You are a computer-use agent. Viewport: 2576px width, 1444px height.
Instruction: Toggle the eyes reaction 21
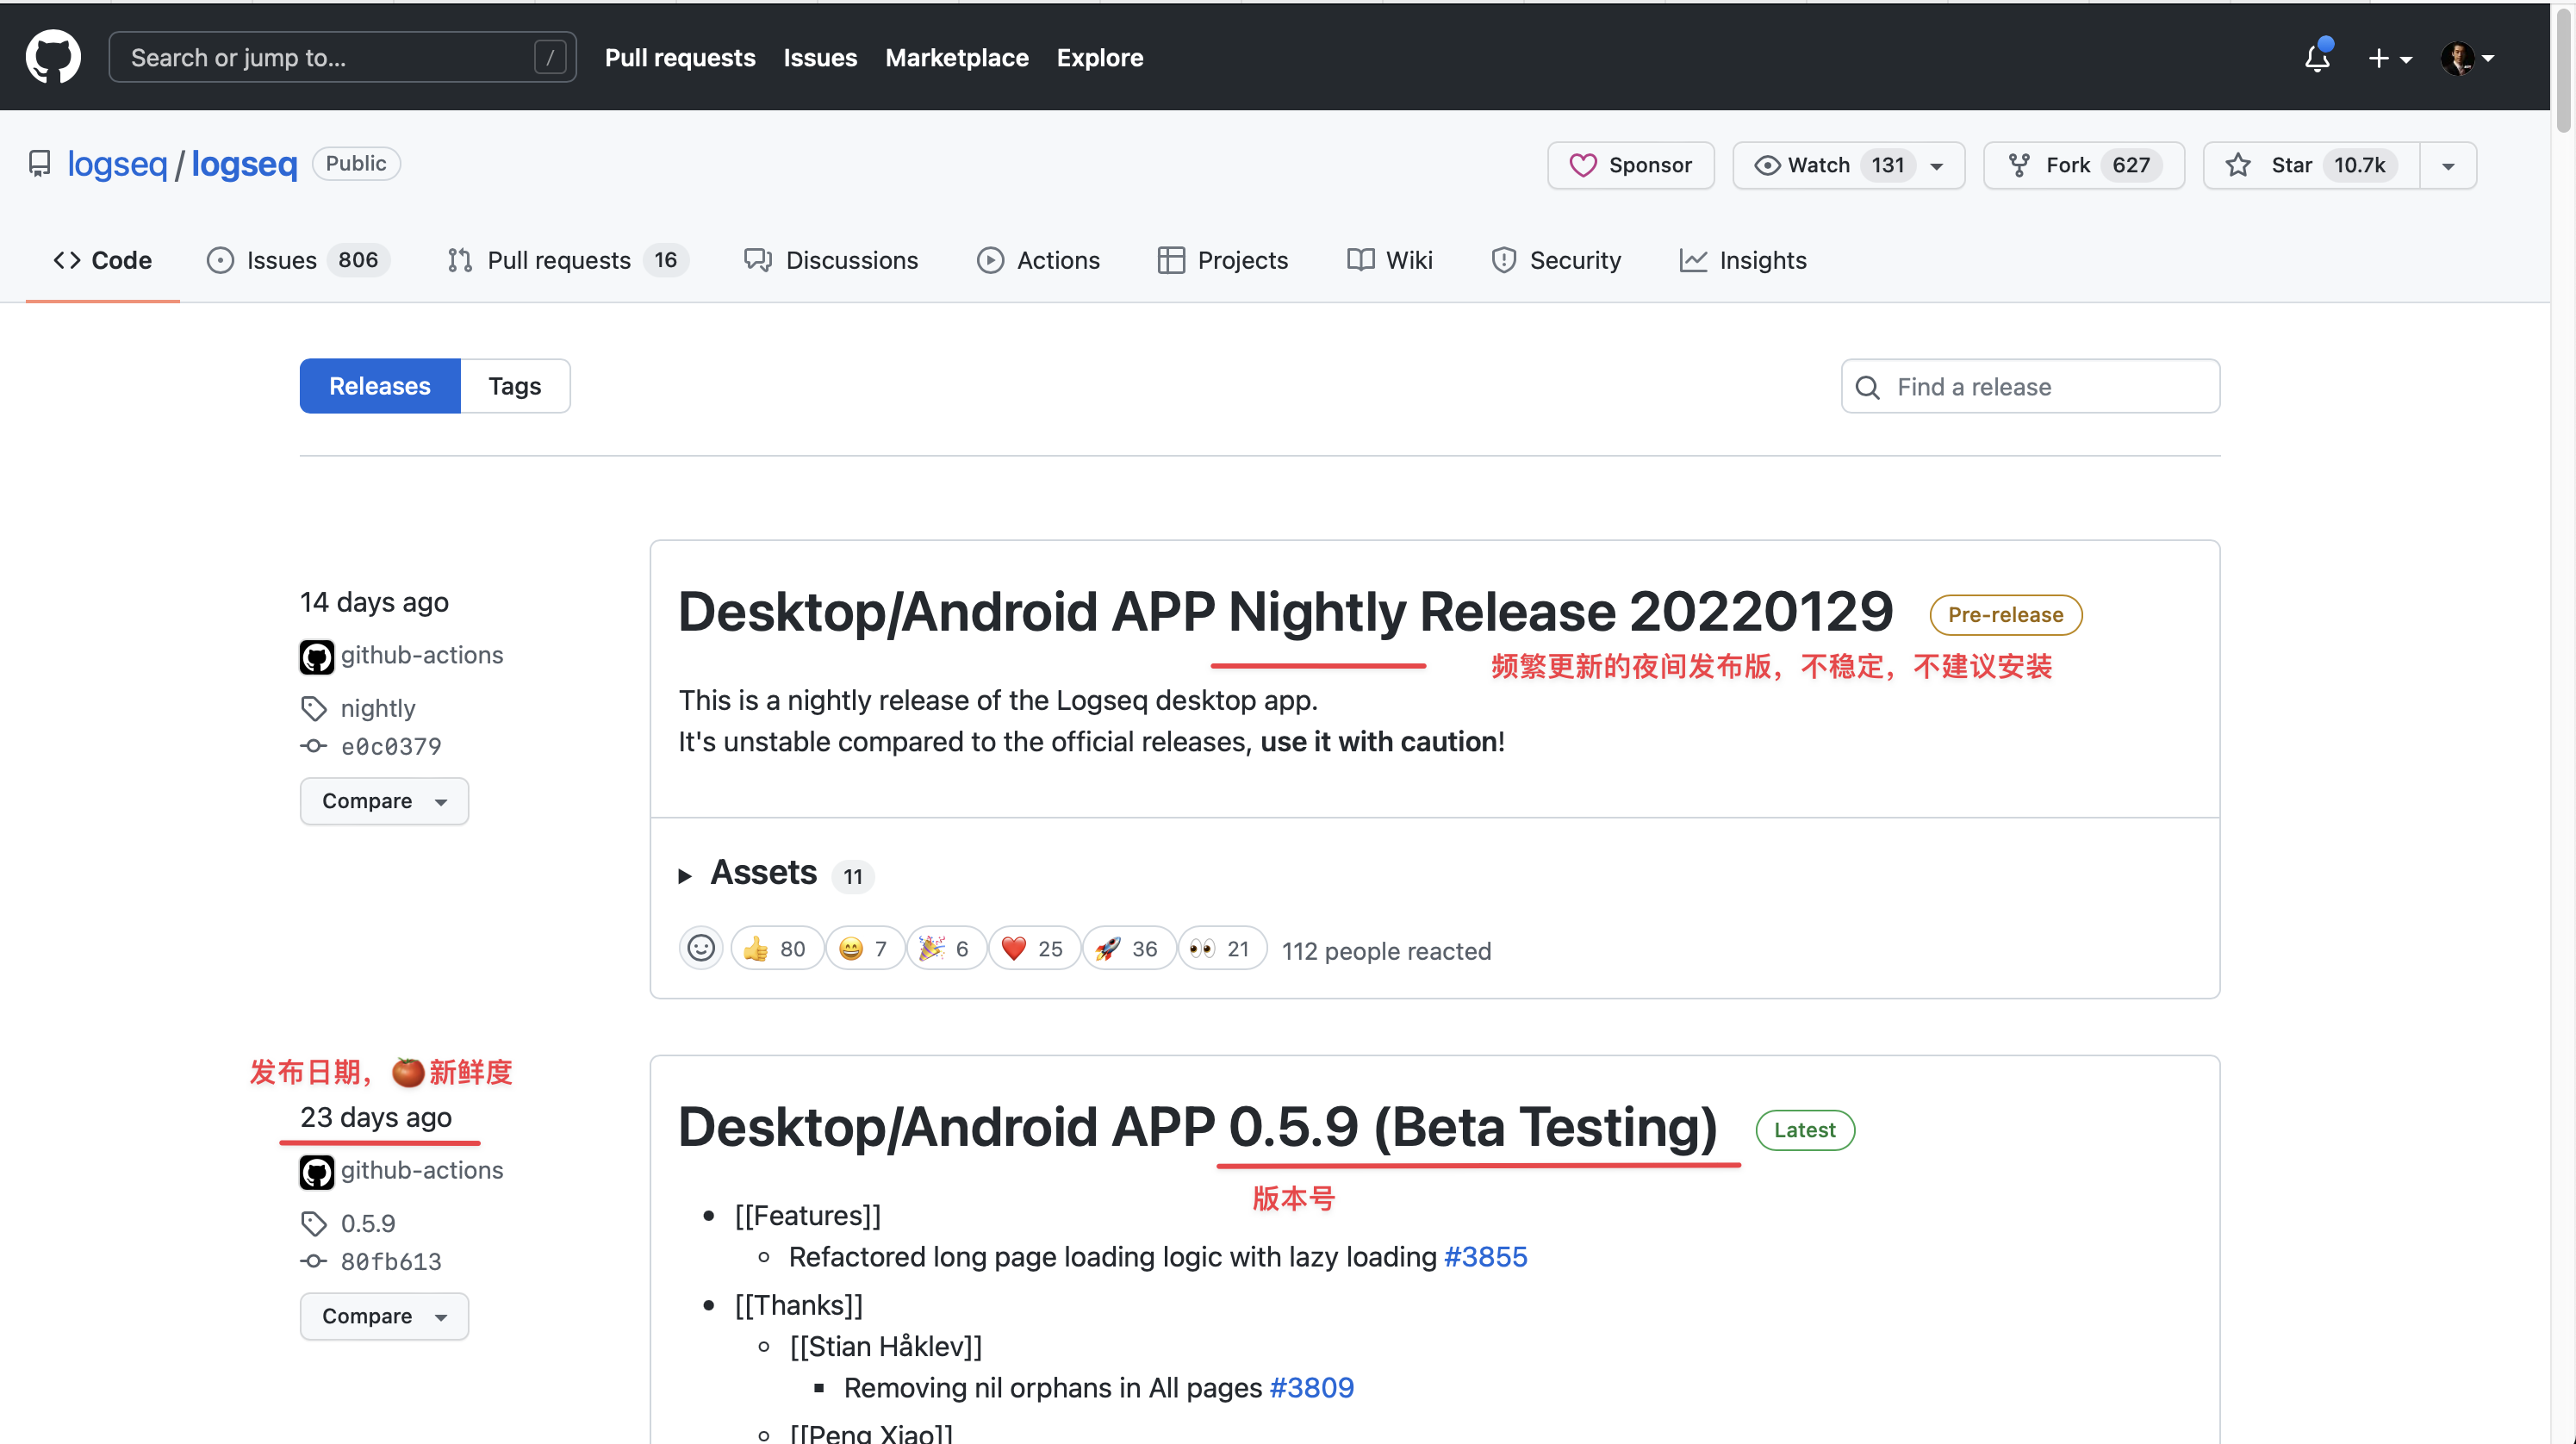click(1222, 948)
